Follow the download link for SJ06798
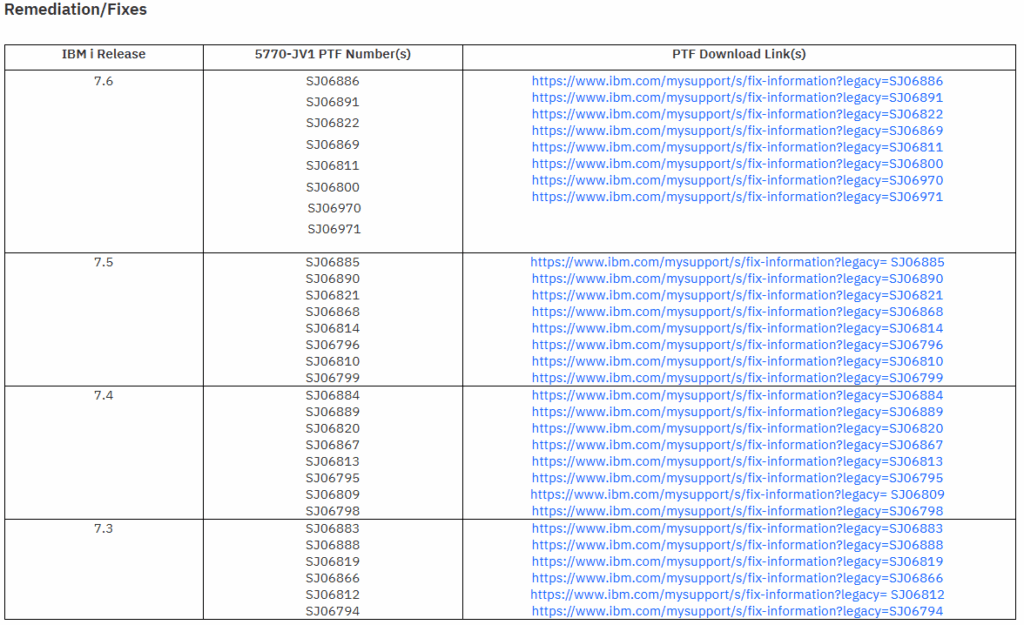This screenshot has width=1024, height=625. click(737, 511)
